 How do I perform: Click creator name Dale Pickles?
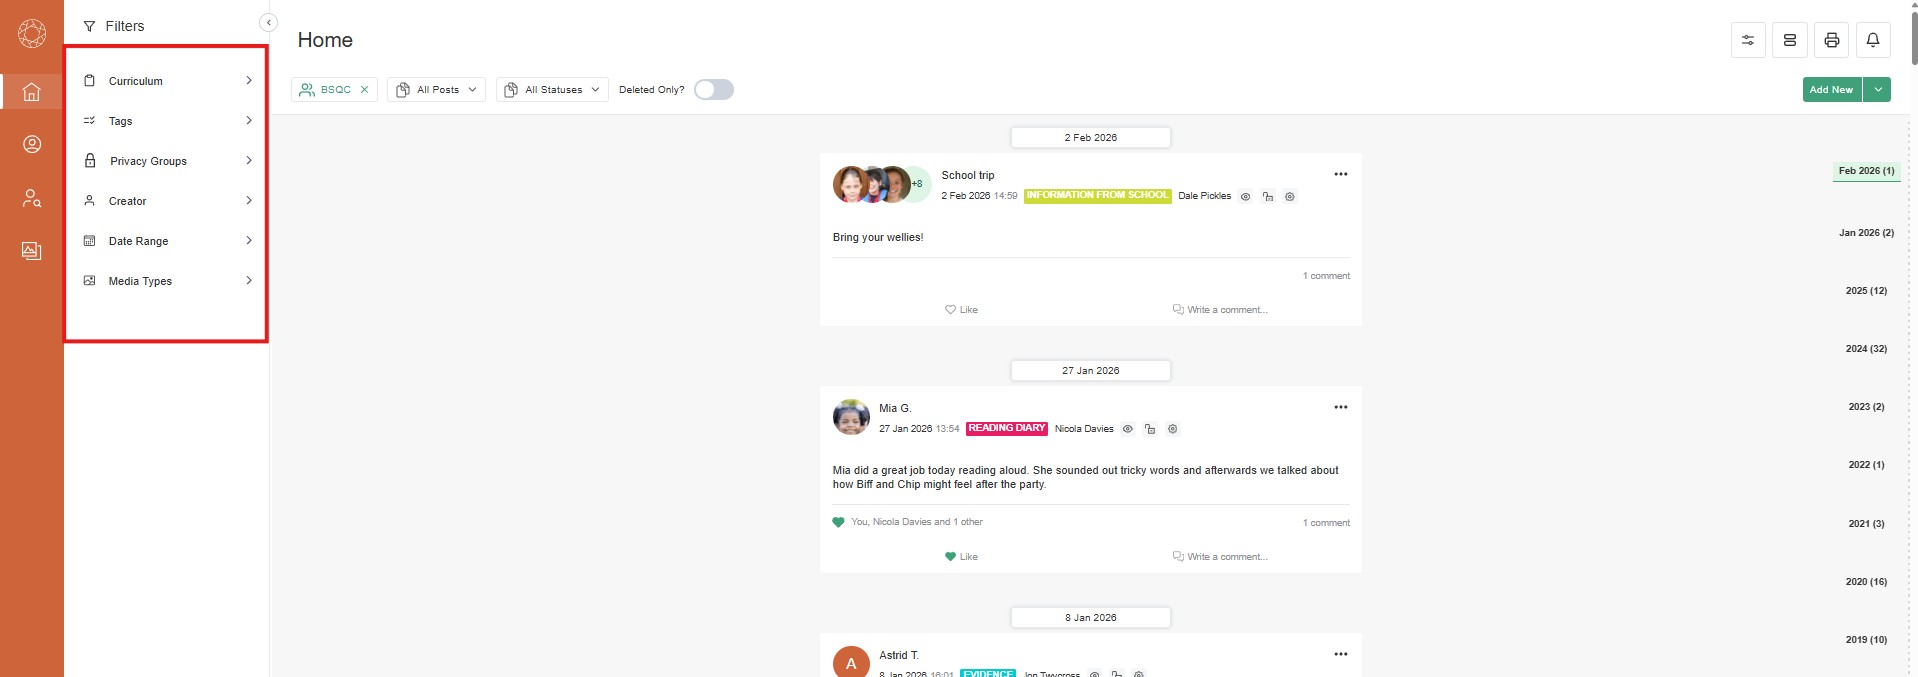(1204, 196)
